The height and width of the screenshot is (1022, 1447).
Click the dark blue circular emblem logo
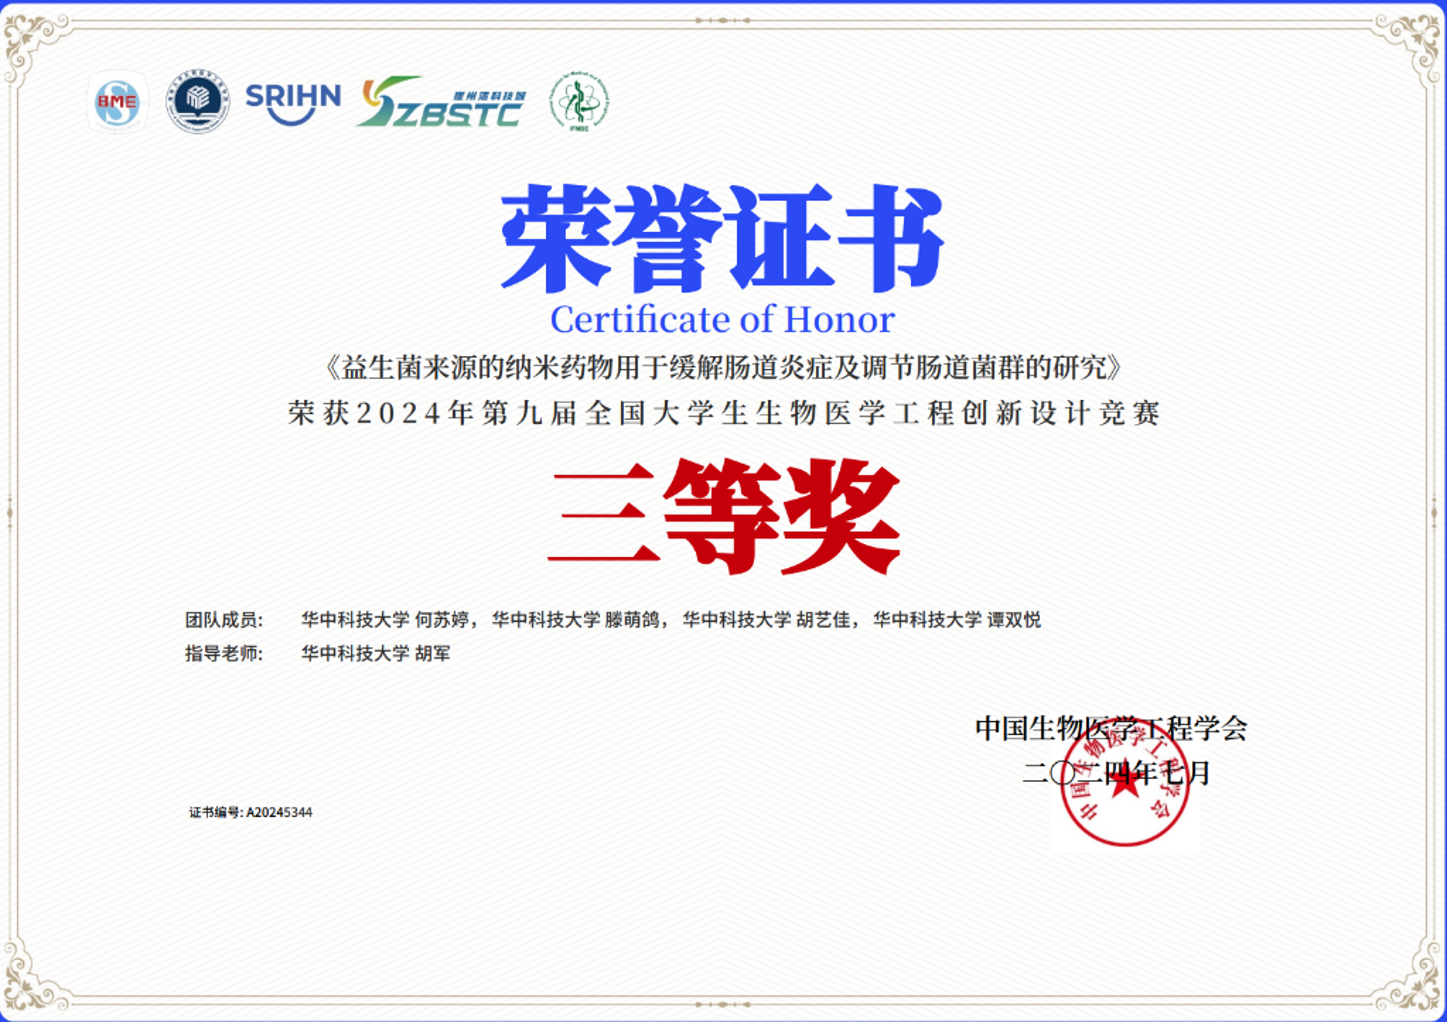pos(197,101)
